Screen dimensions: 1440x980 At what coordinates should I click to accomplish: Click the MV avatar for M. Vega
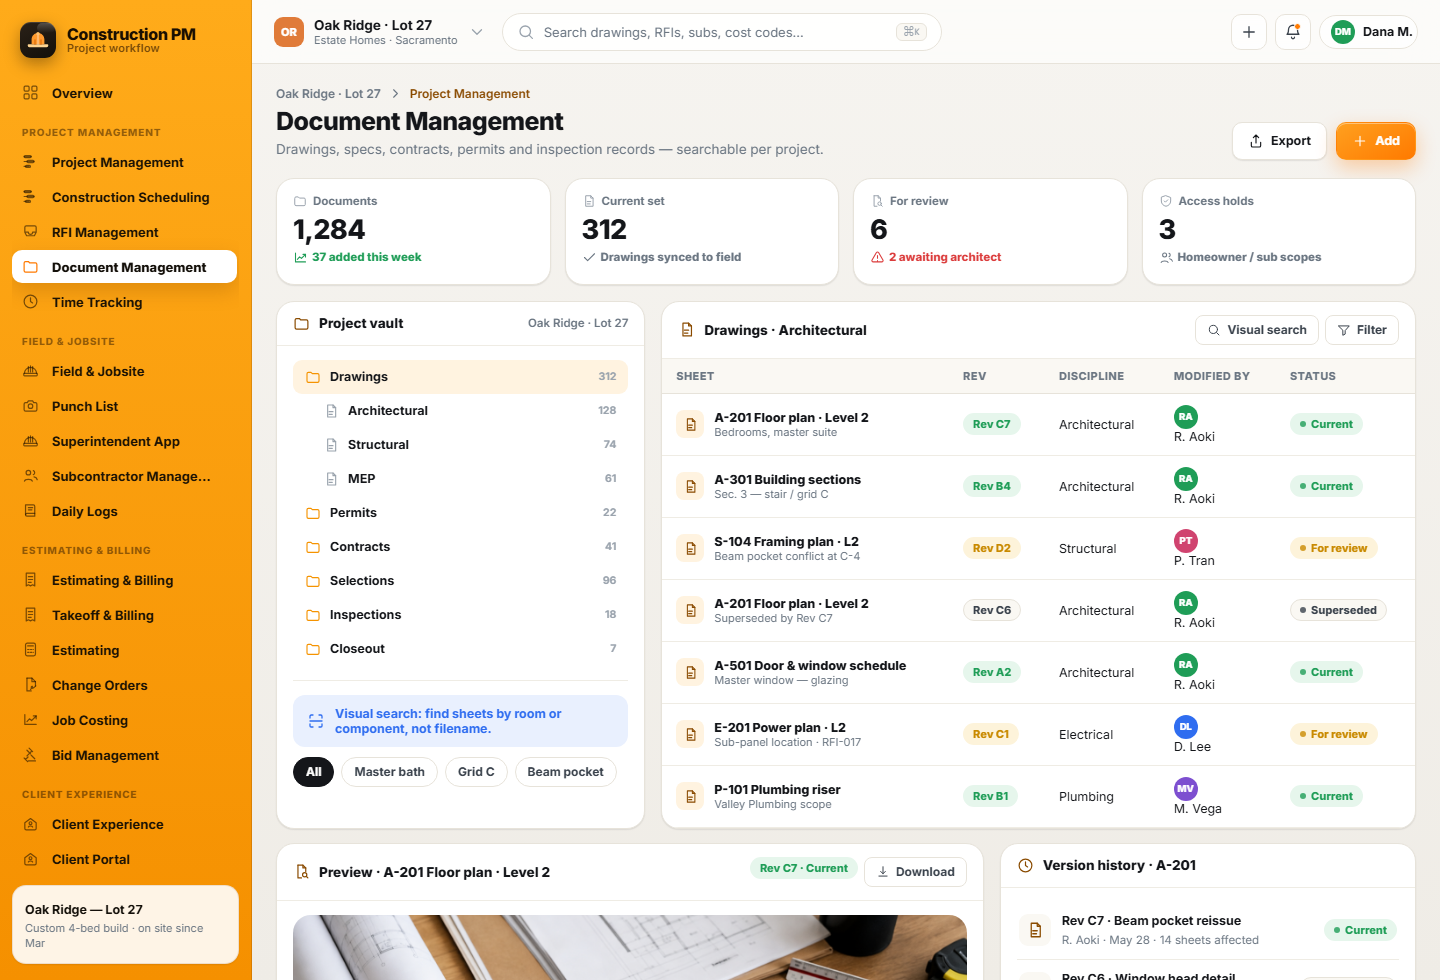[x=1185, y=788]
